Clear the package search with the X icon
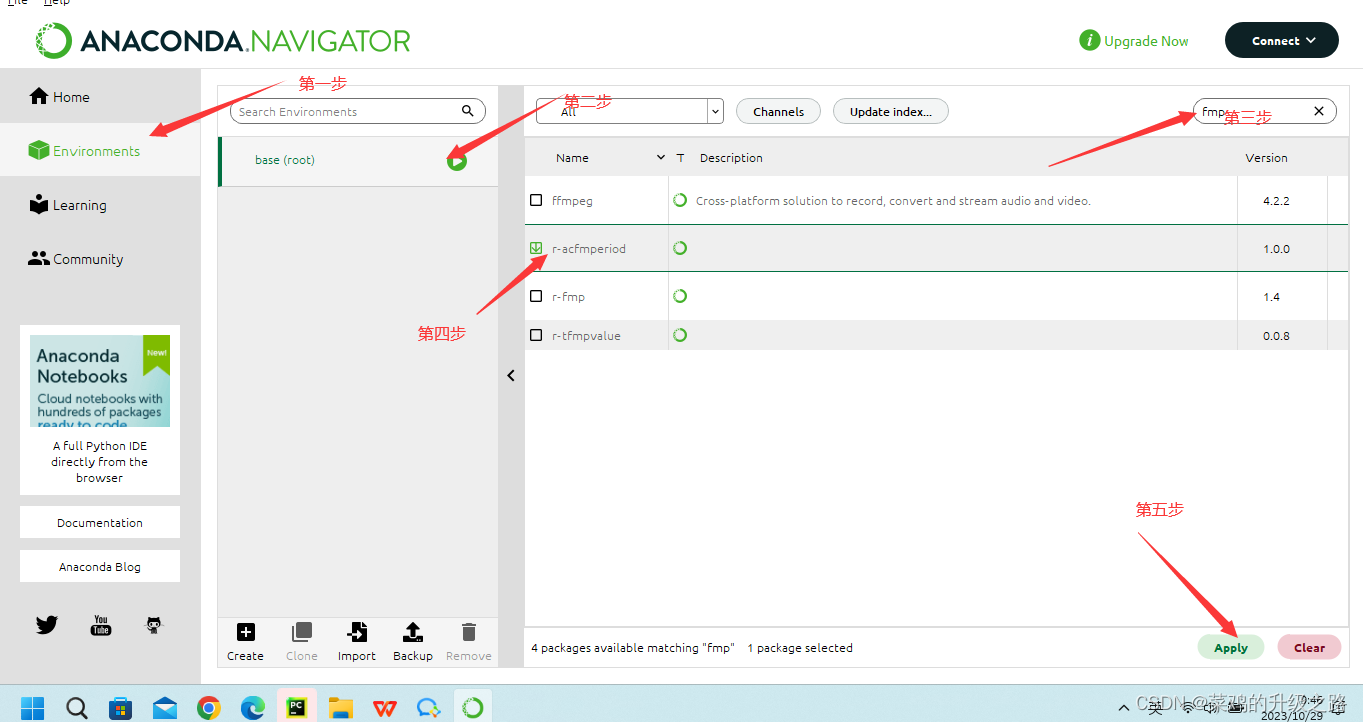 click(x=1318, y=111)
